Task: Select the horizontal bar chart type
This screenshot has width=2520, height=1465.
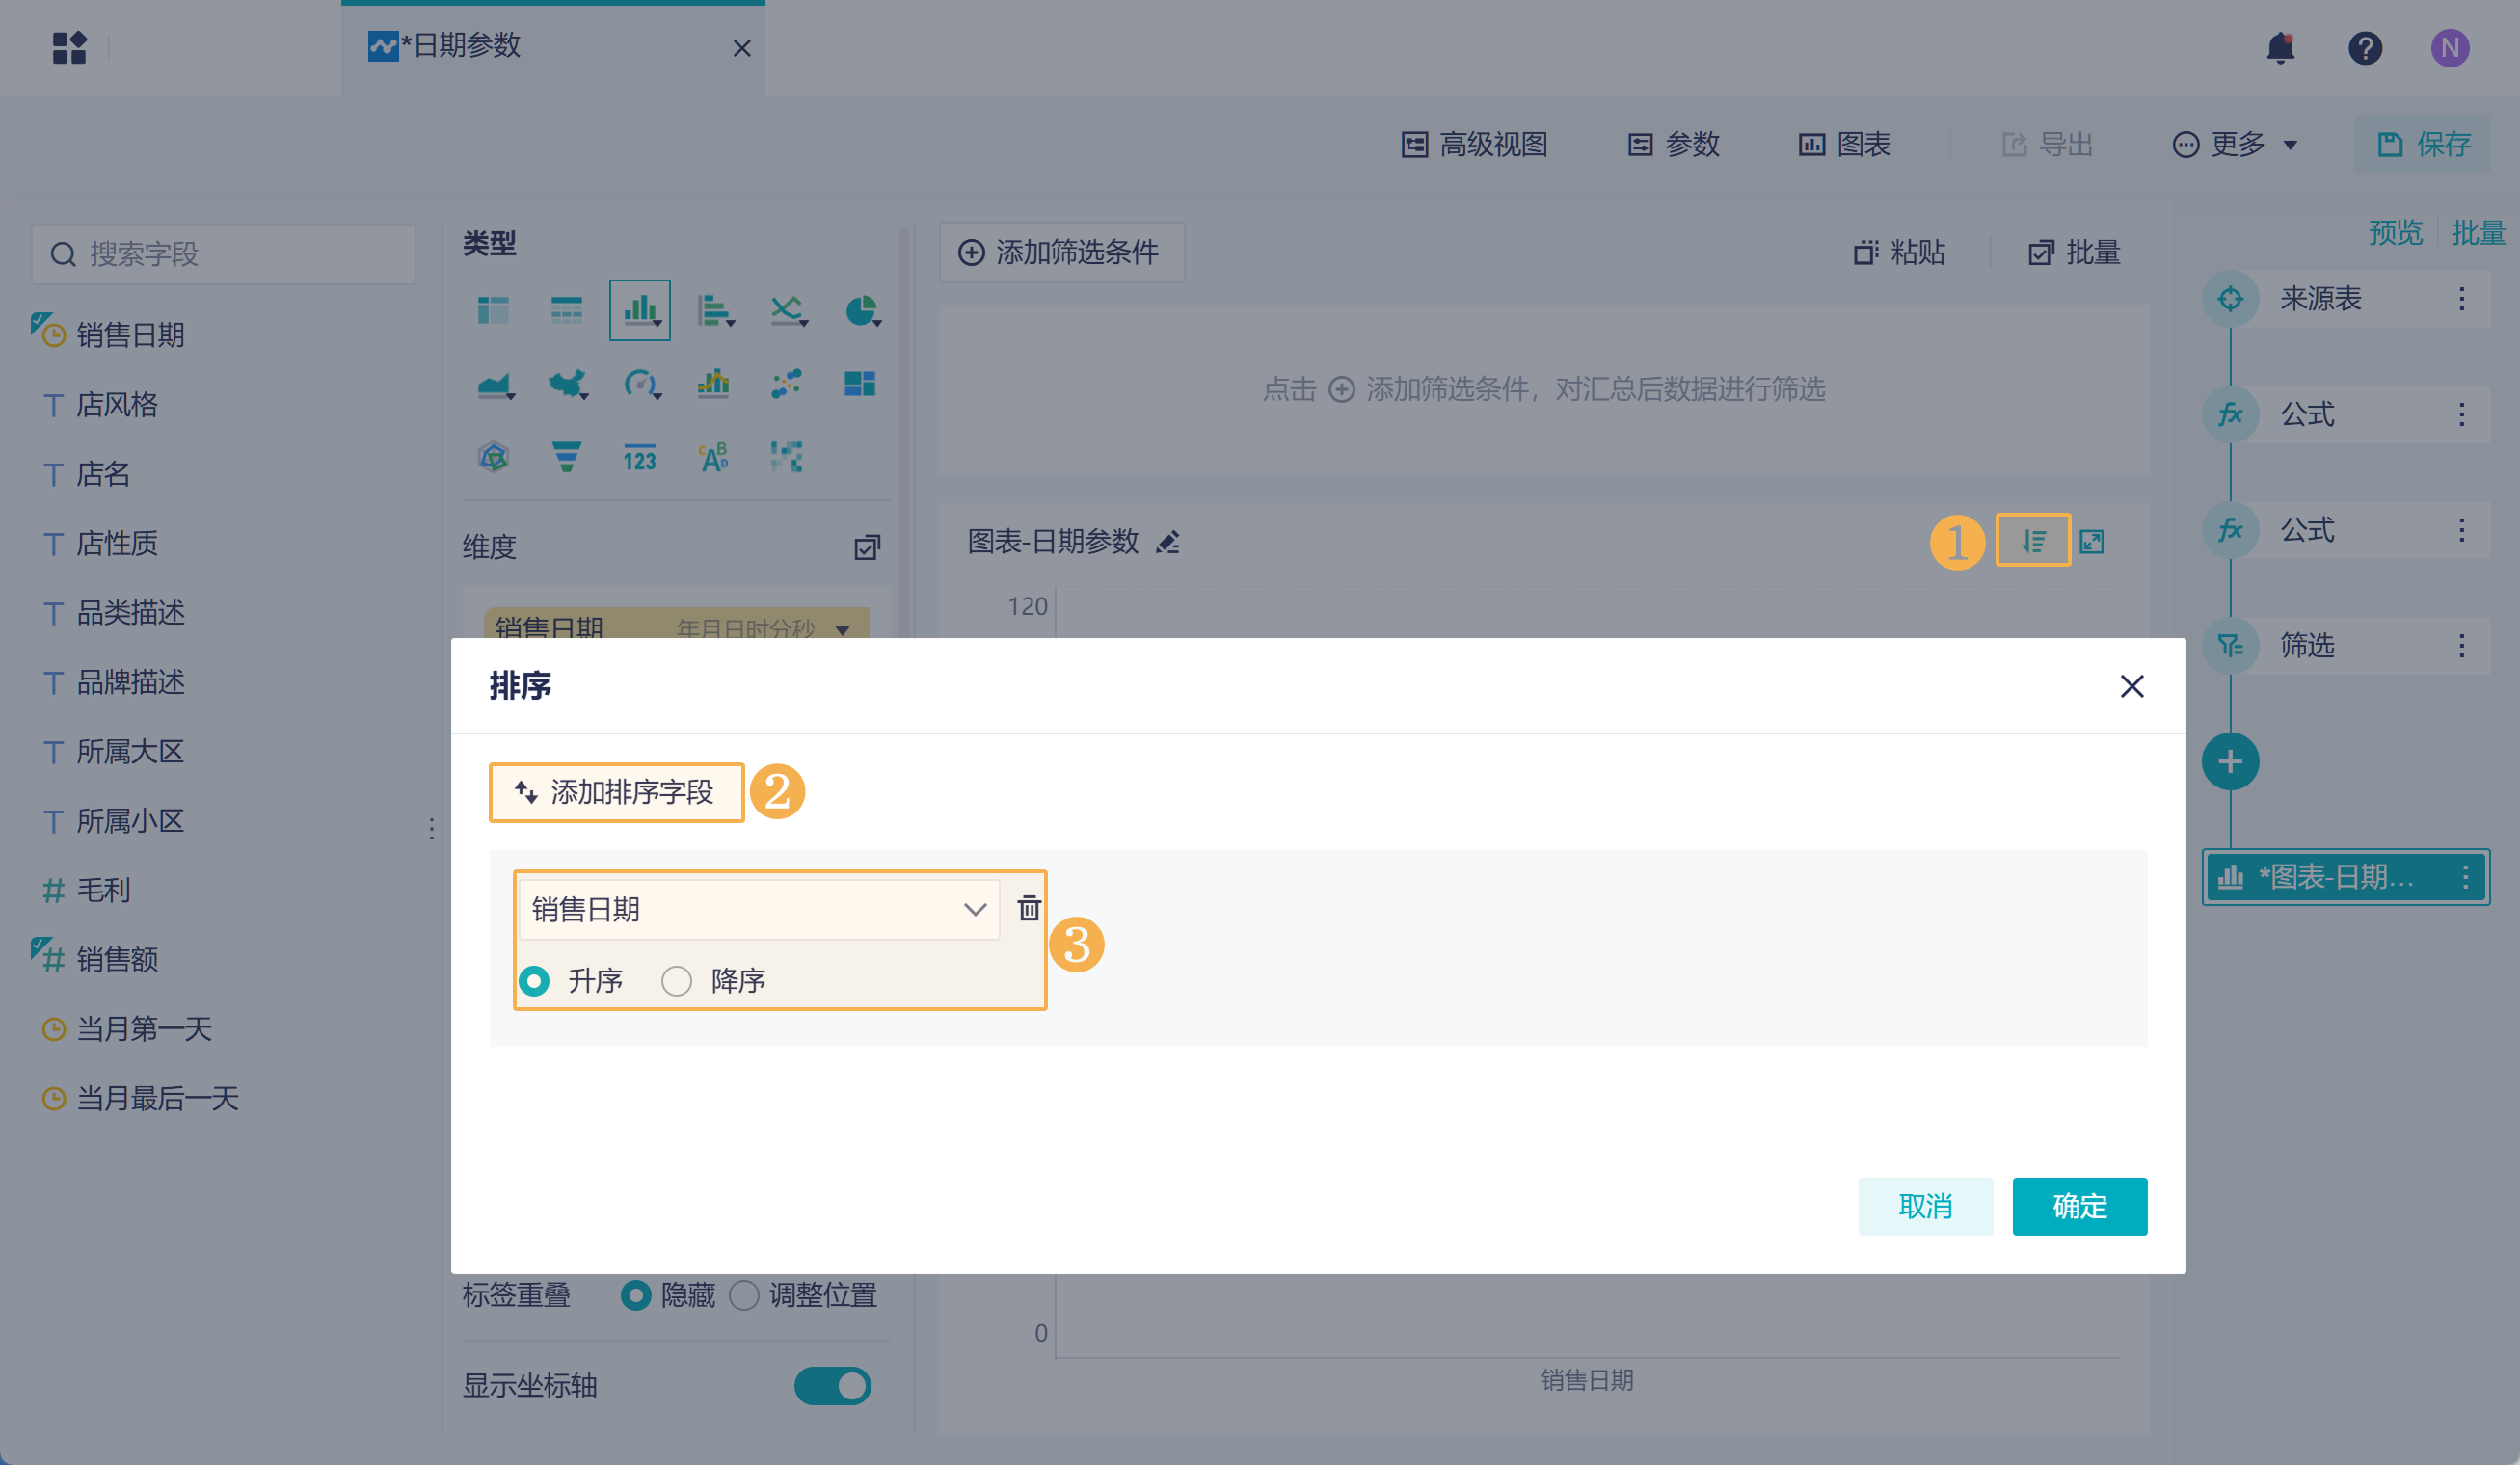Action: click(714, 311)
